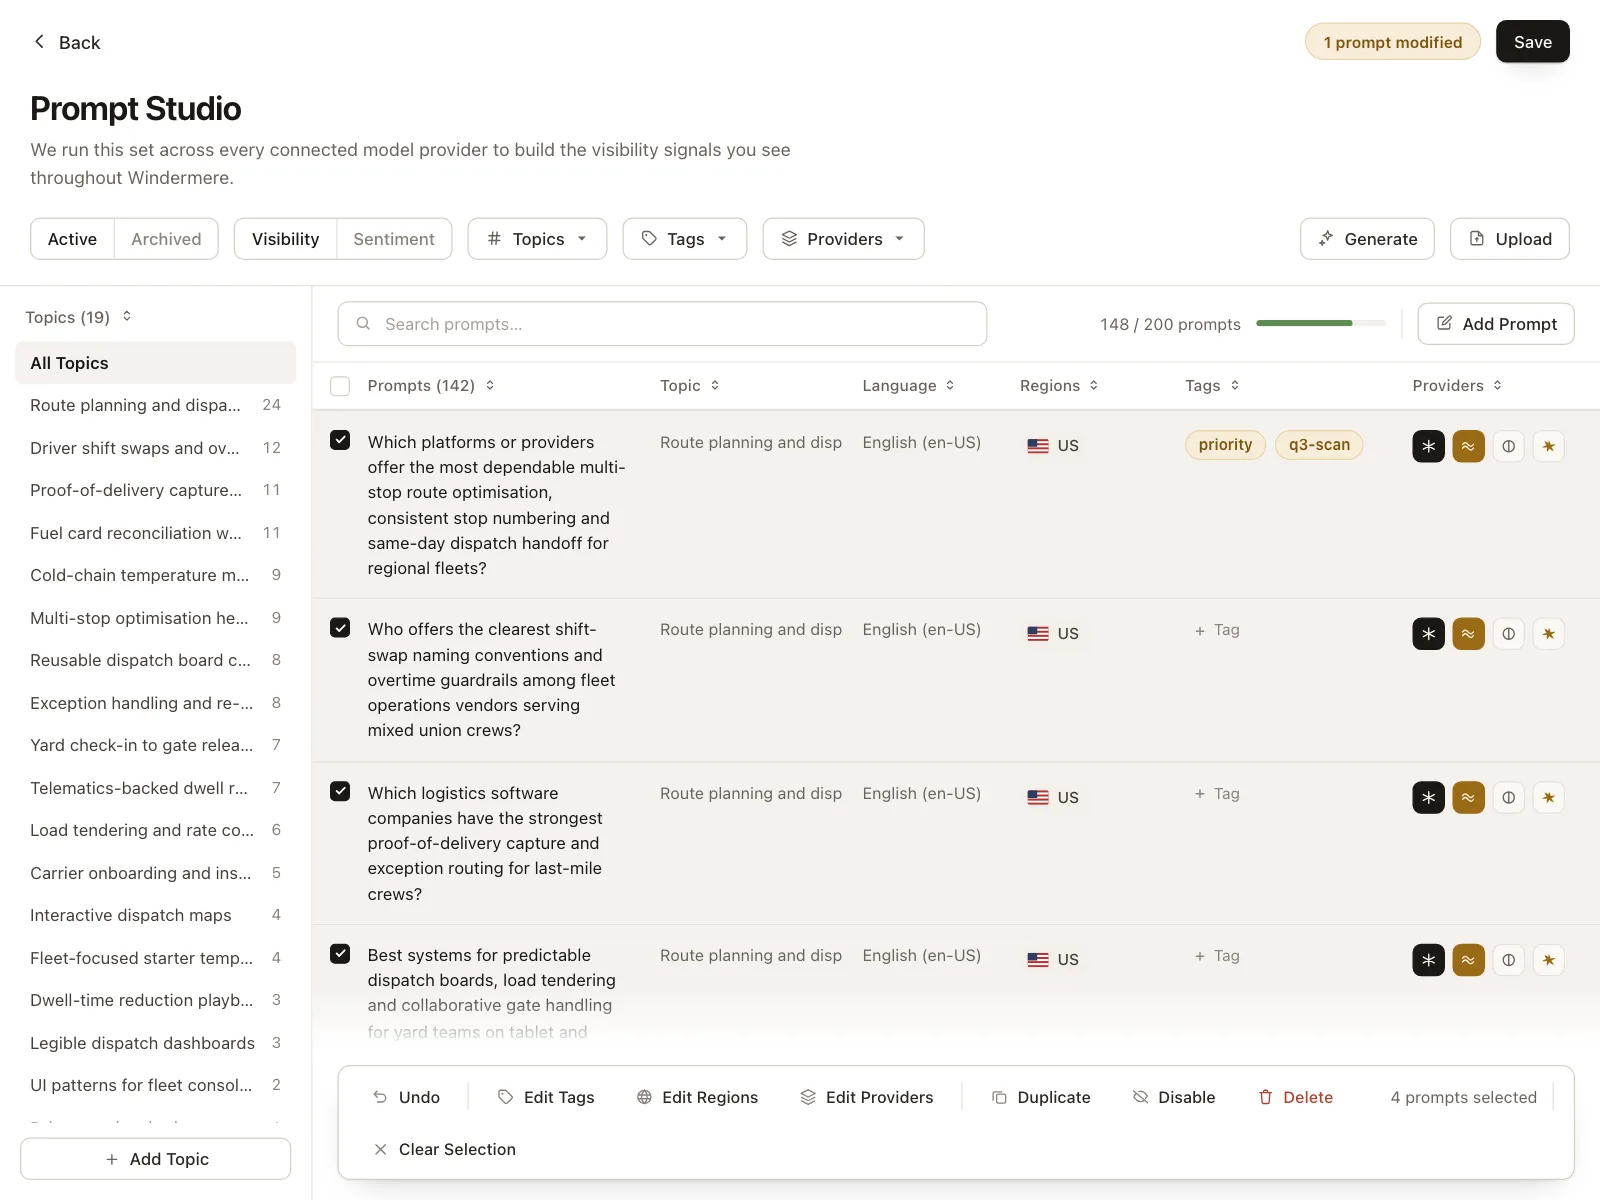1600x1200 pixels.
Task: Toggle the select-all prompts header checkbox
Action: 340,386
